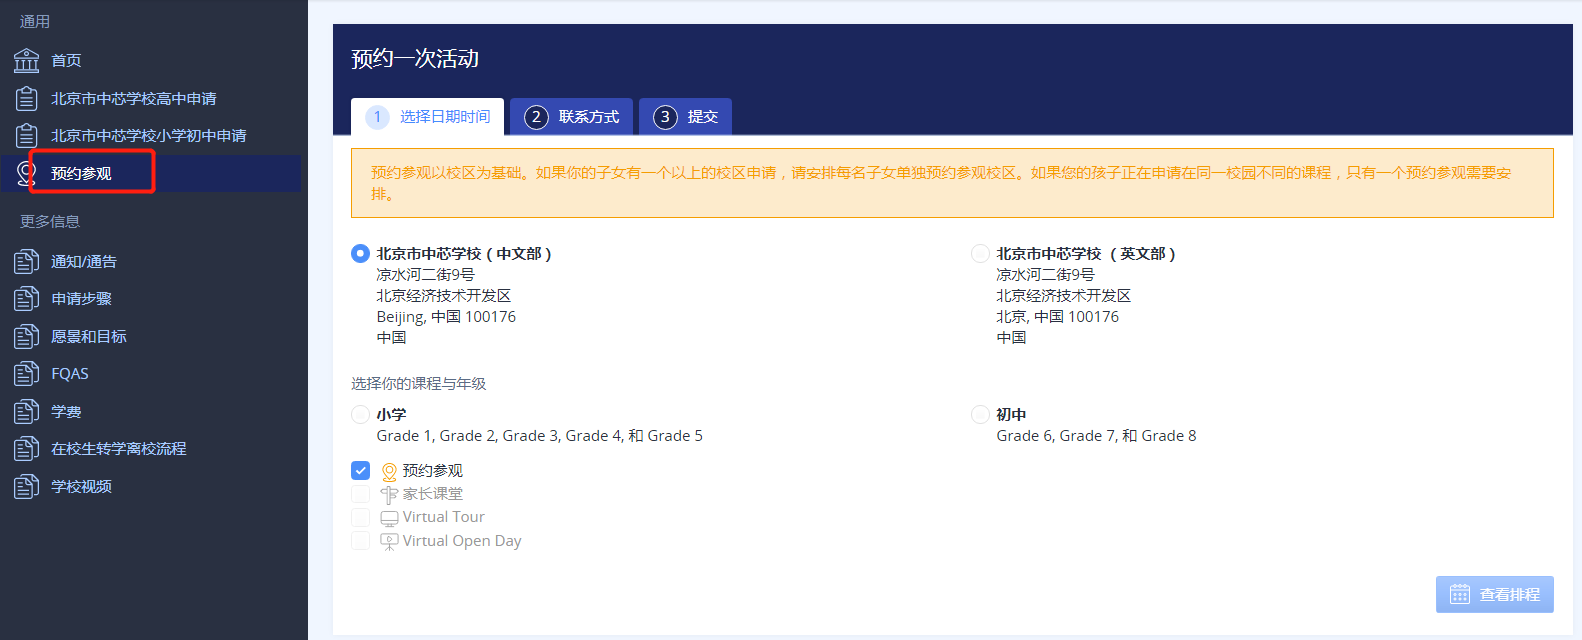Choose the 初中 grade level option
Viewport: 1582px width, 640px height.
point(980,415)
